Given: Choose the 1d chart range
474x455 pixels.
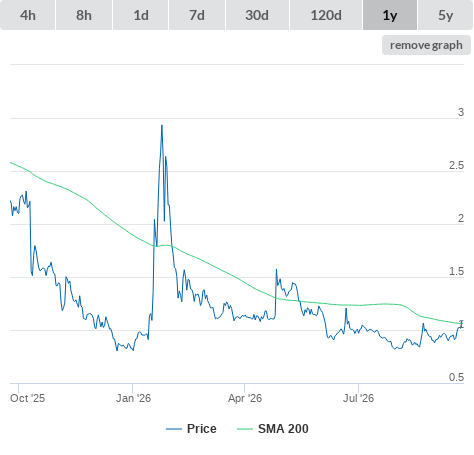Looking at the screenshot, I should pos(141,15).
